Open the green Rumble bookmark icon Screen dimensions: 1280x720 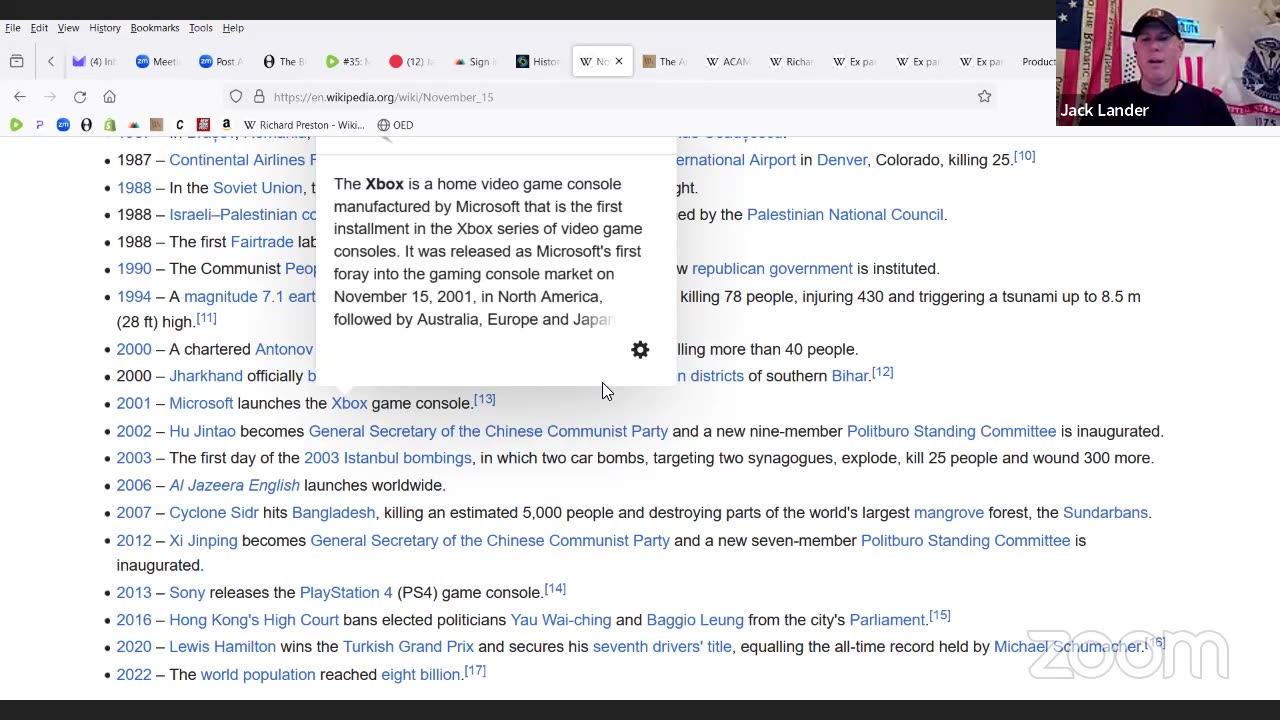16,125
